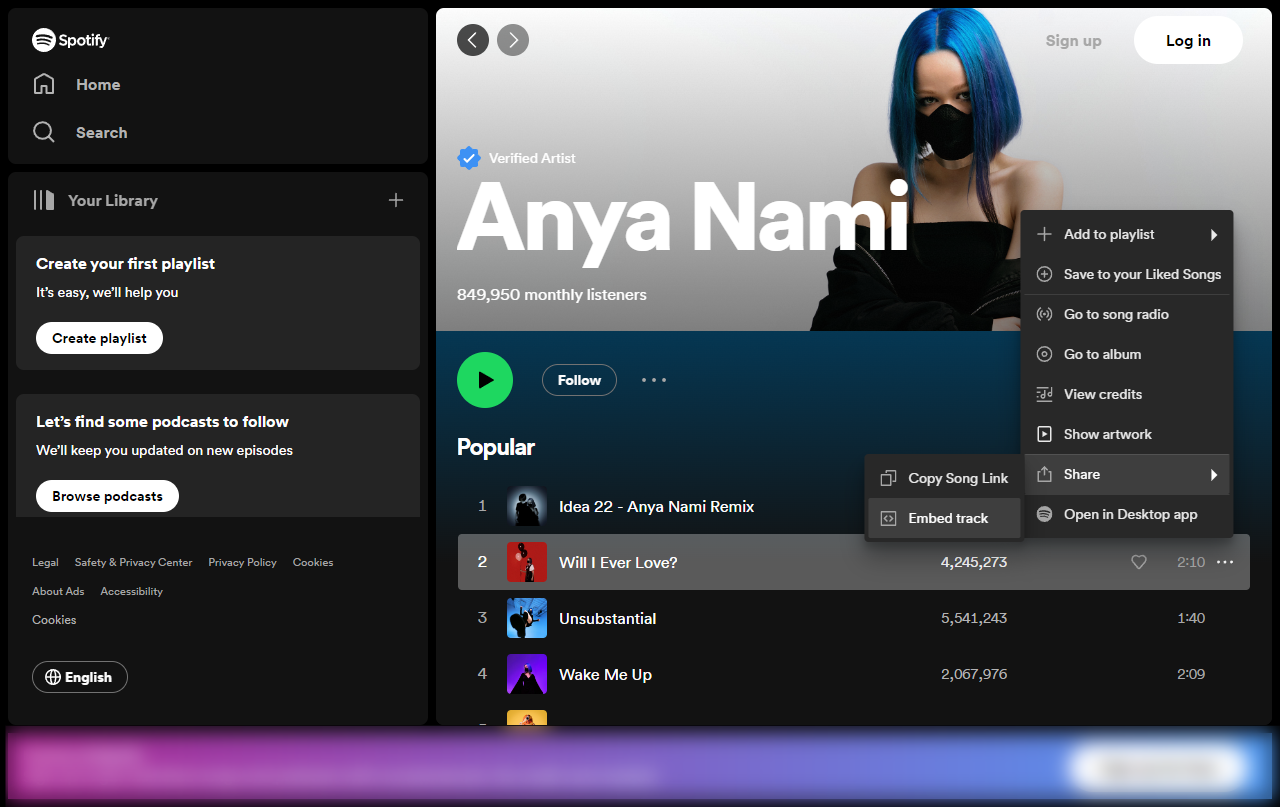The image size is (1280, 807).
Task: Navigate back with the left arrow button
Action: pyautogui.click(x=473, y=40)
